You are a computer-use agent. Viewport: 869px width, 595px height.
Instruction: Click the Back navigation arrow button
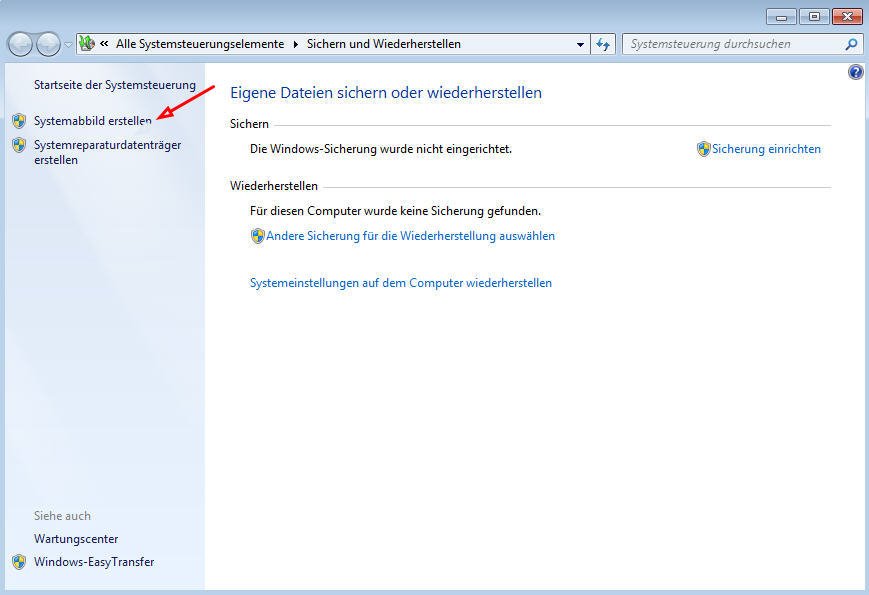[21, 44]
